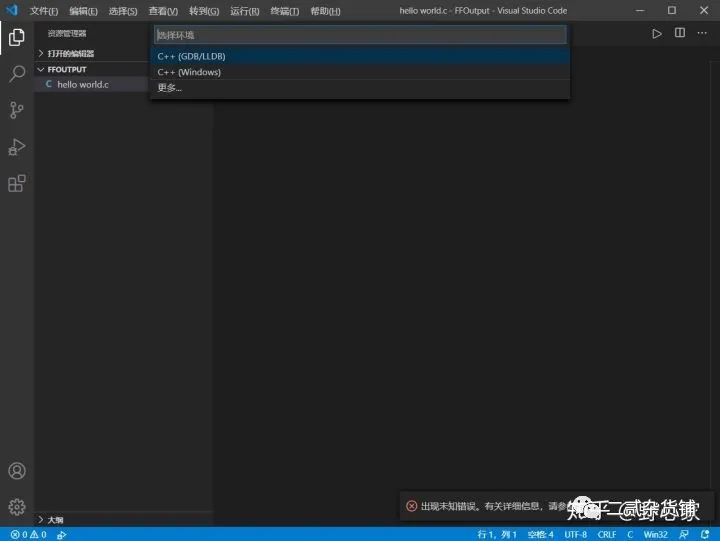
Task: Choose the 更多... option in the list
Action: tap(360, 88)
